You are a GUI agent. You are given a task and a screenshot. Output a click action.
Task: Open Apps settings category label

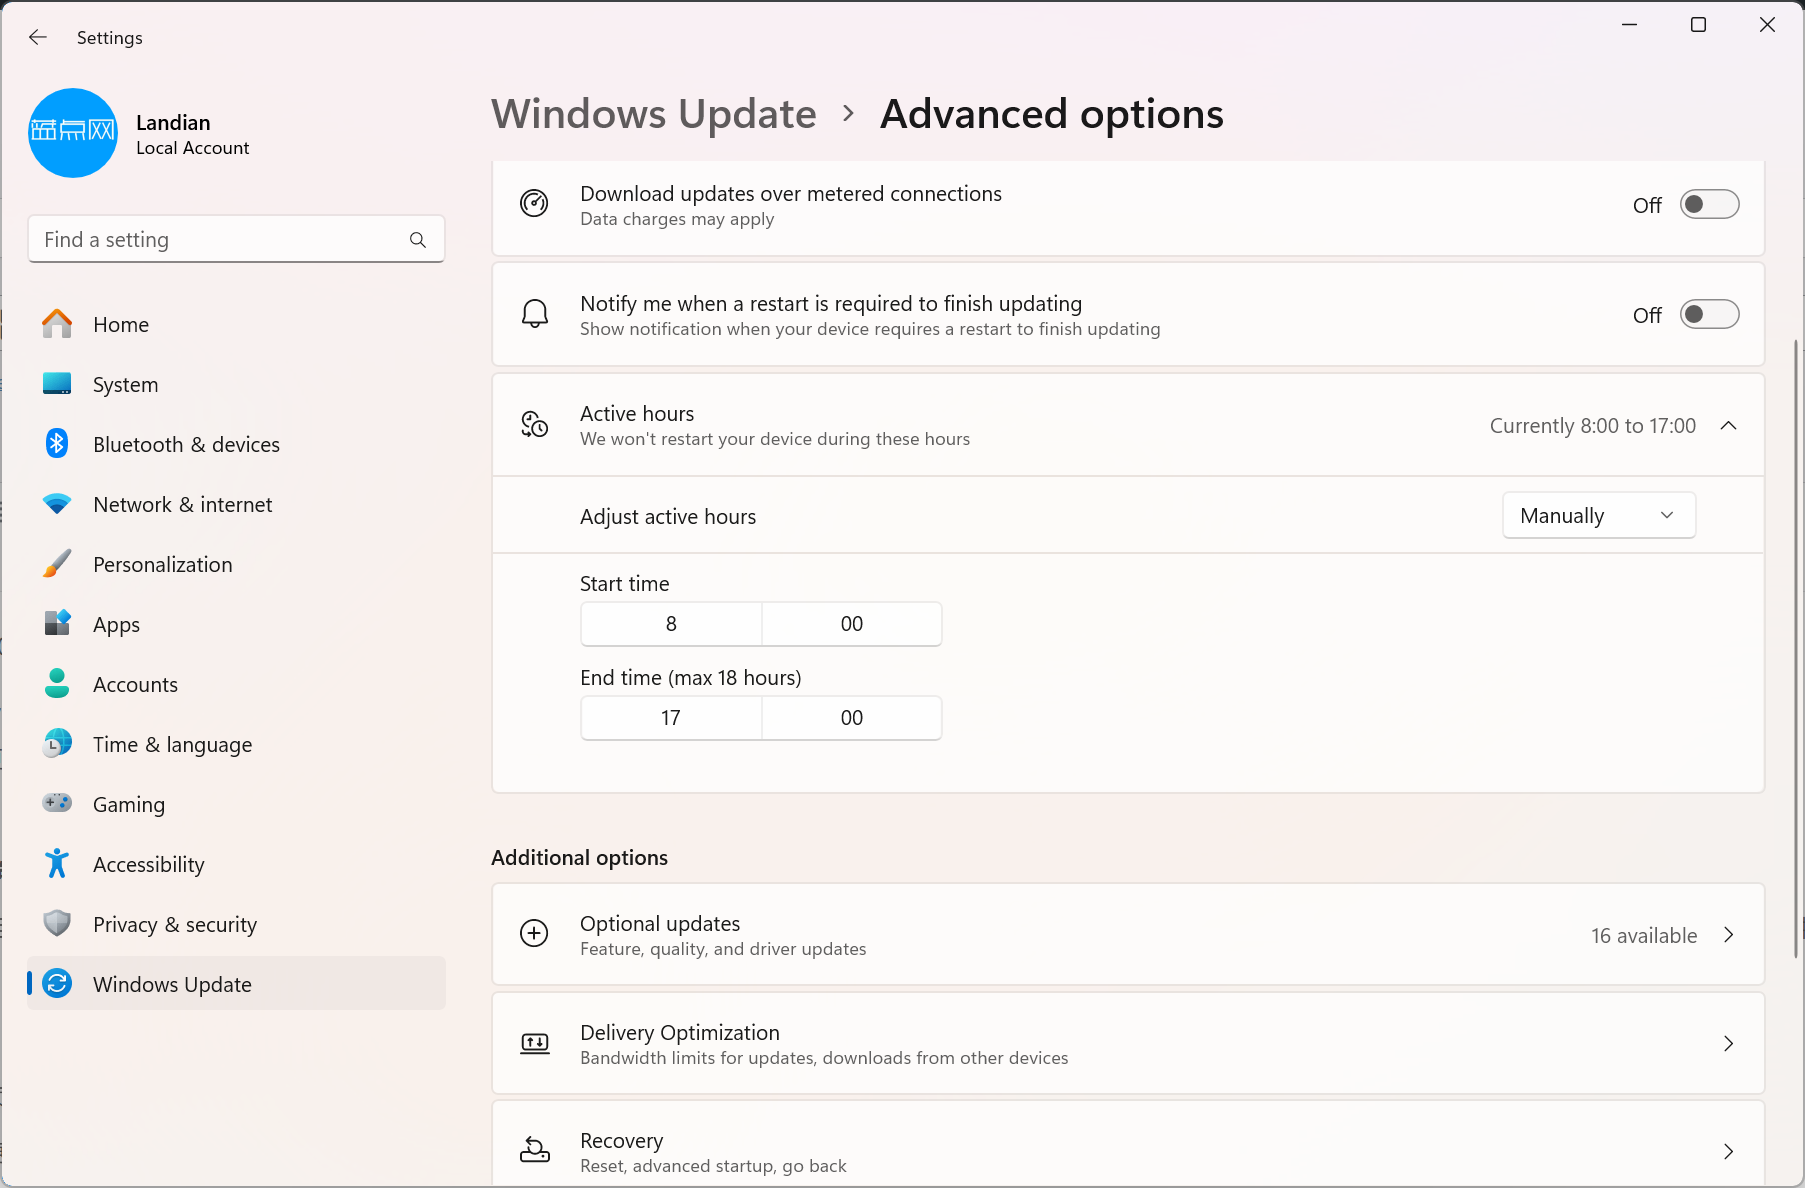[116, 624]
